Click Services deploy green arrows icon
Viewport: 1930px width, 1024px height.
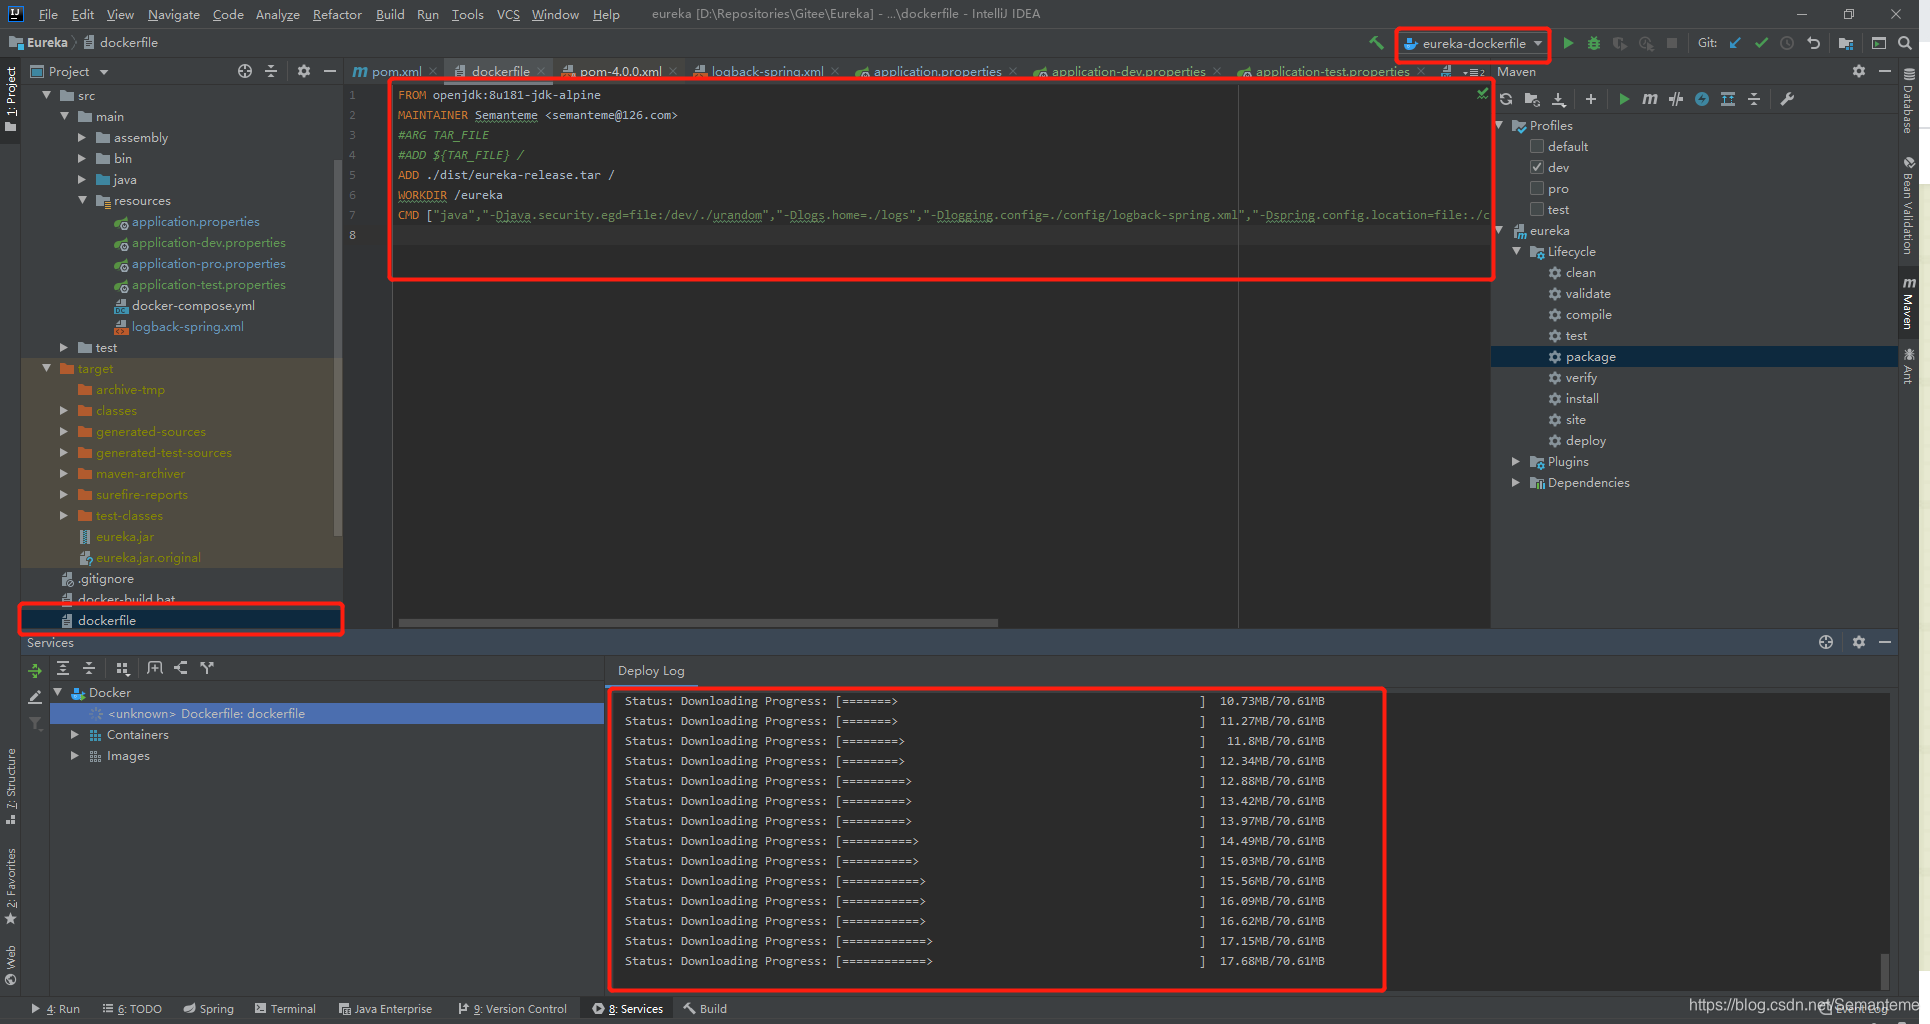pyautogui.click(x=35, y=671)
